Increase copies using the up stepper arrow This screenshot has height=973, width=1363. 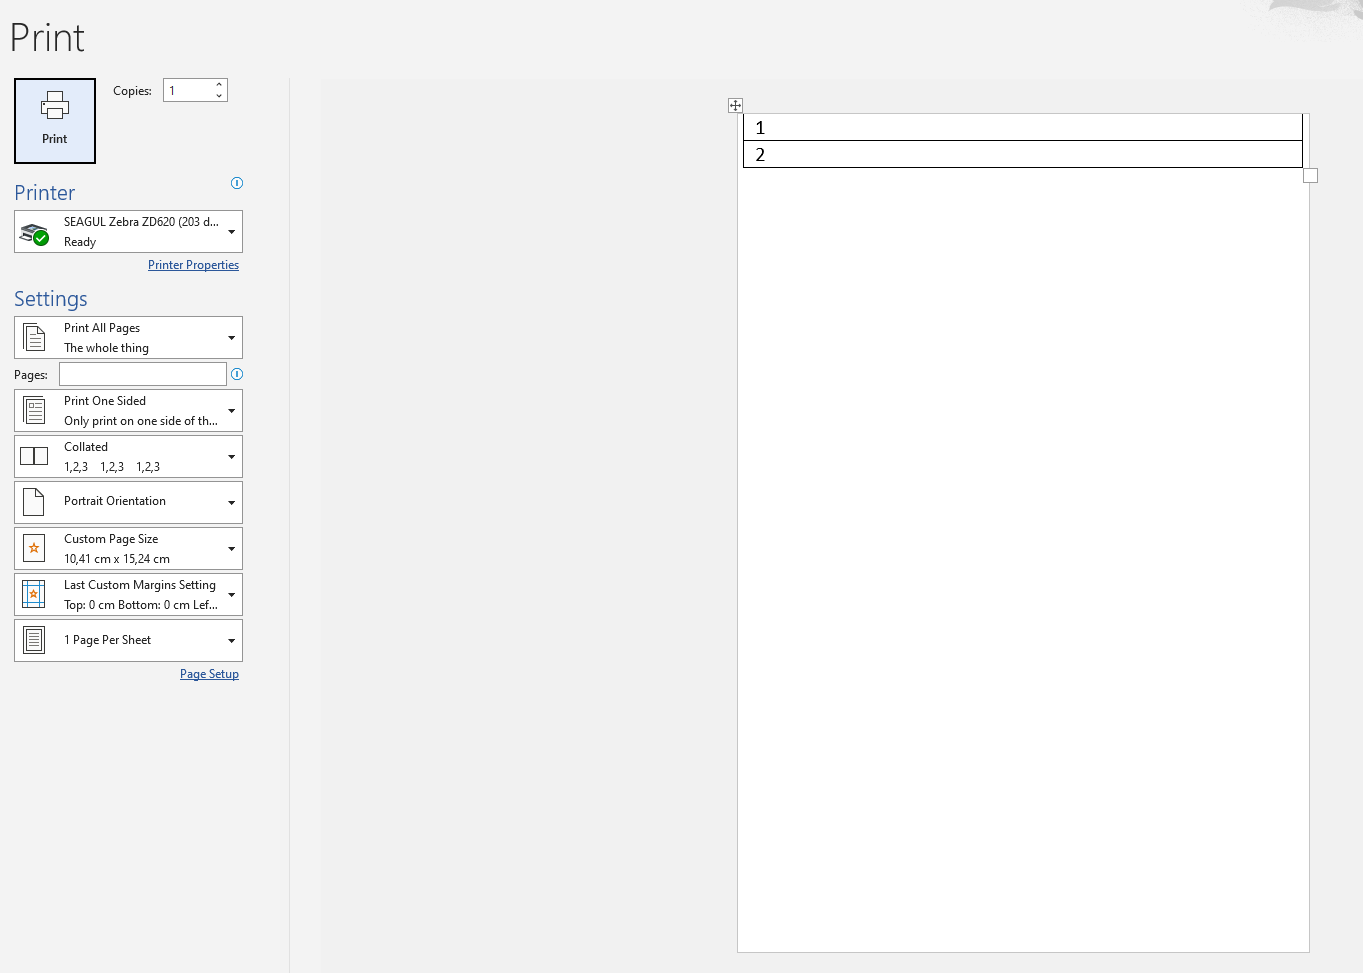pyautogui.click(x=219, y=84)
